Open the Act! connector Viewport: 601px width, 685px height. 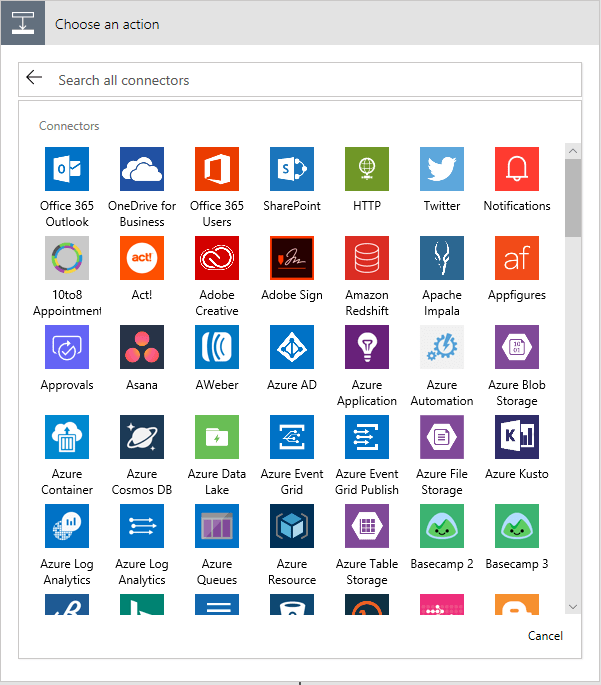pos(142,258)
